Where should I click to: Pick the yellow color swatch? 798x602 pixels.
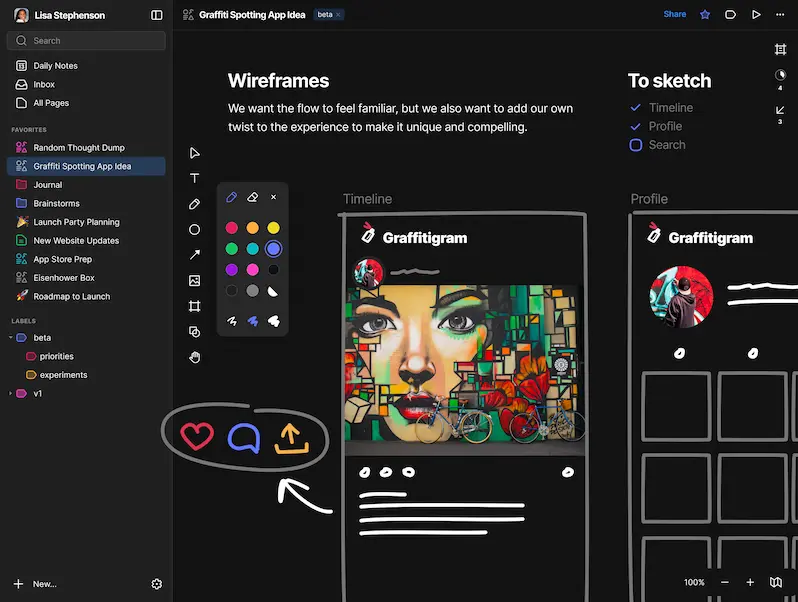(273, 227)
